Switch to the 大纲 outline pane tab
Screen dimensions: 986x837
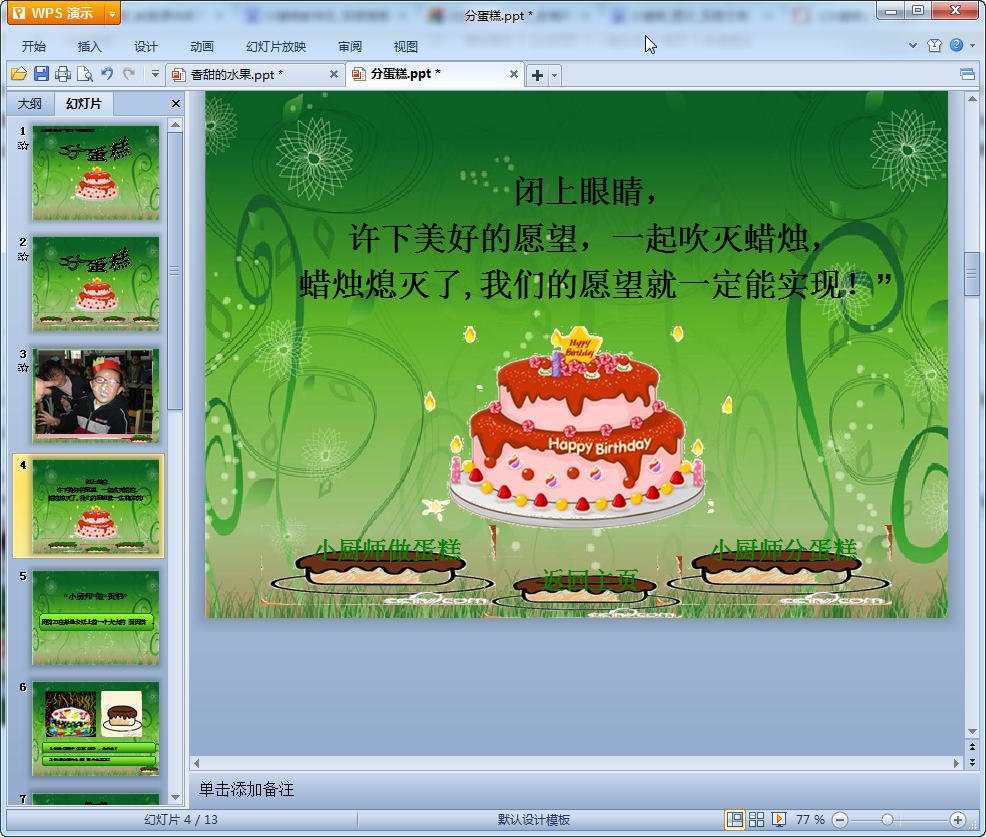point(30,104)
